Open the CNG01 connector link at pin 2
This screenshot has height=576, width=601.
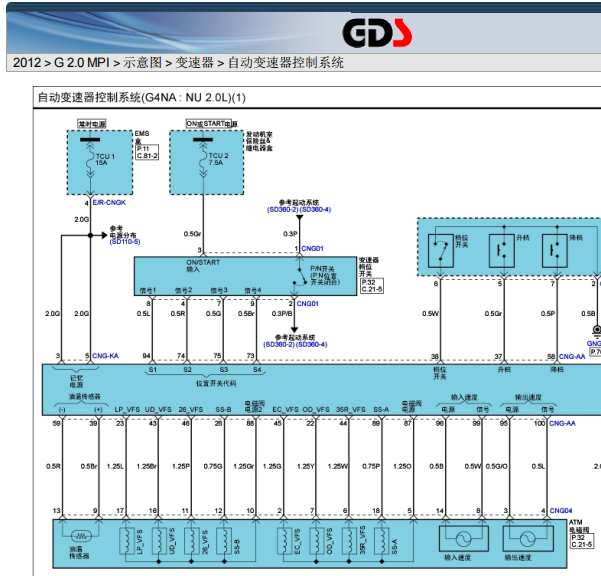(x=307, y=304)
